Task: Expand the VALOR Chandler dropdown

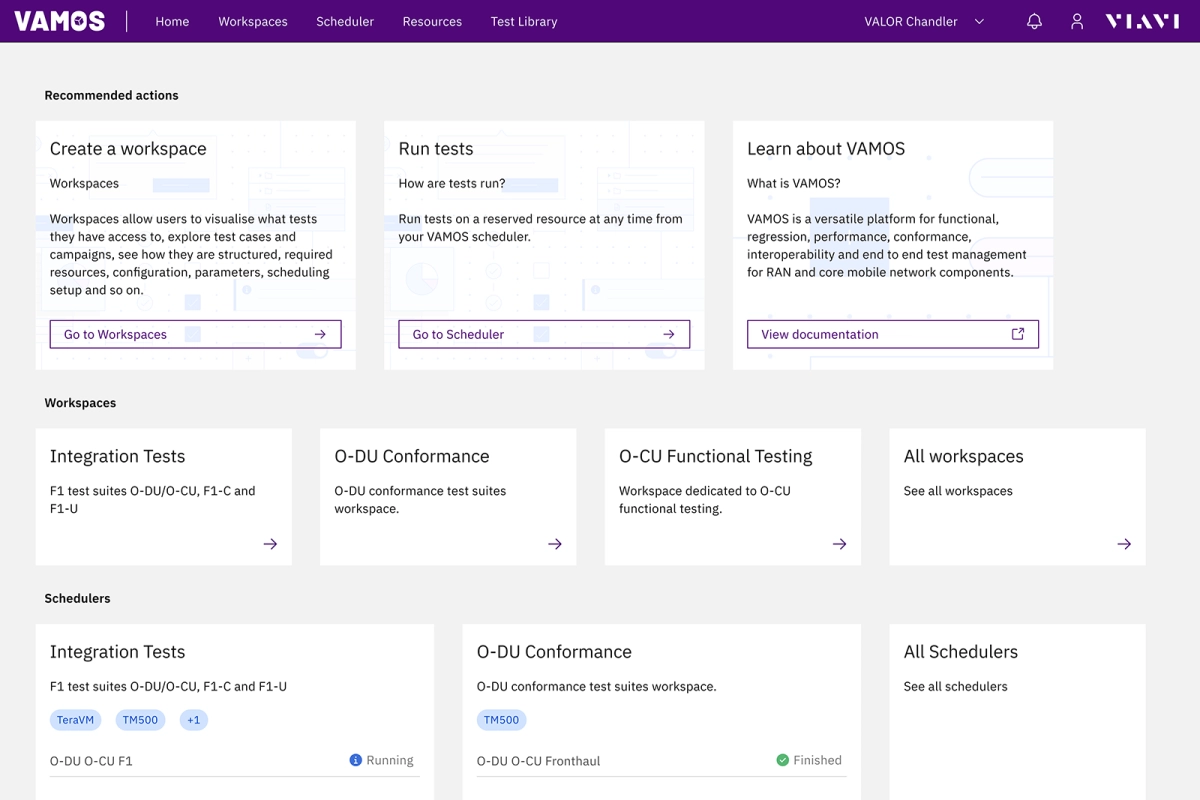Action: click(x=925, y=21)
